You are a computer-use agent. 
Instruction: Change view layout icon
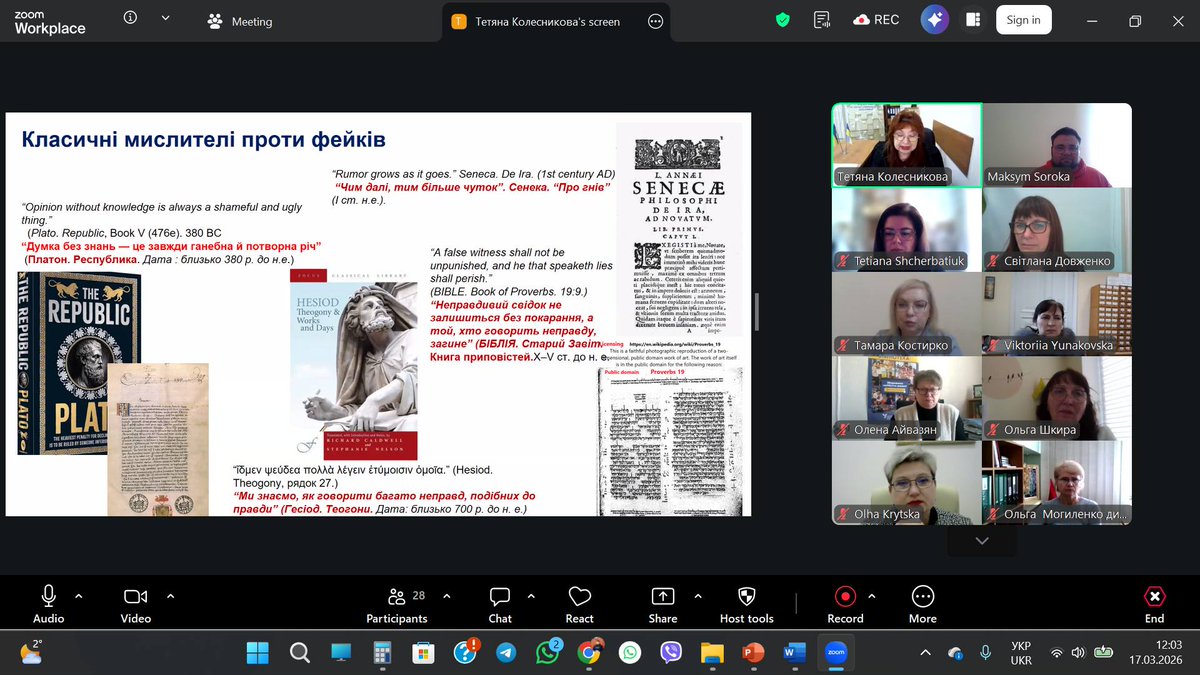pos(972,20)
